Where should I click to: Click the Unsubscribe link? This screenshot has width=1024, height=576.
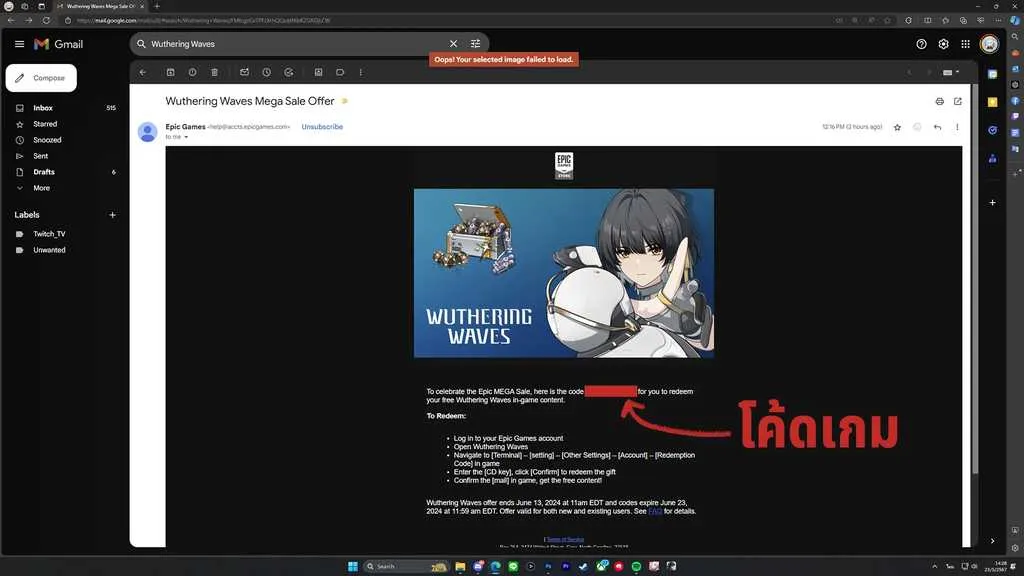tap(322, 127)
